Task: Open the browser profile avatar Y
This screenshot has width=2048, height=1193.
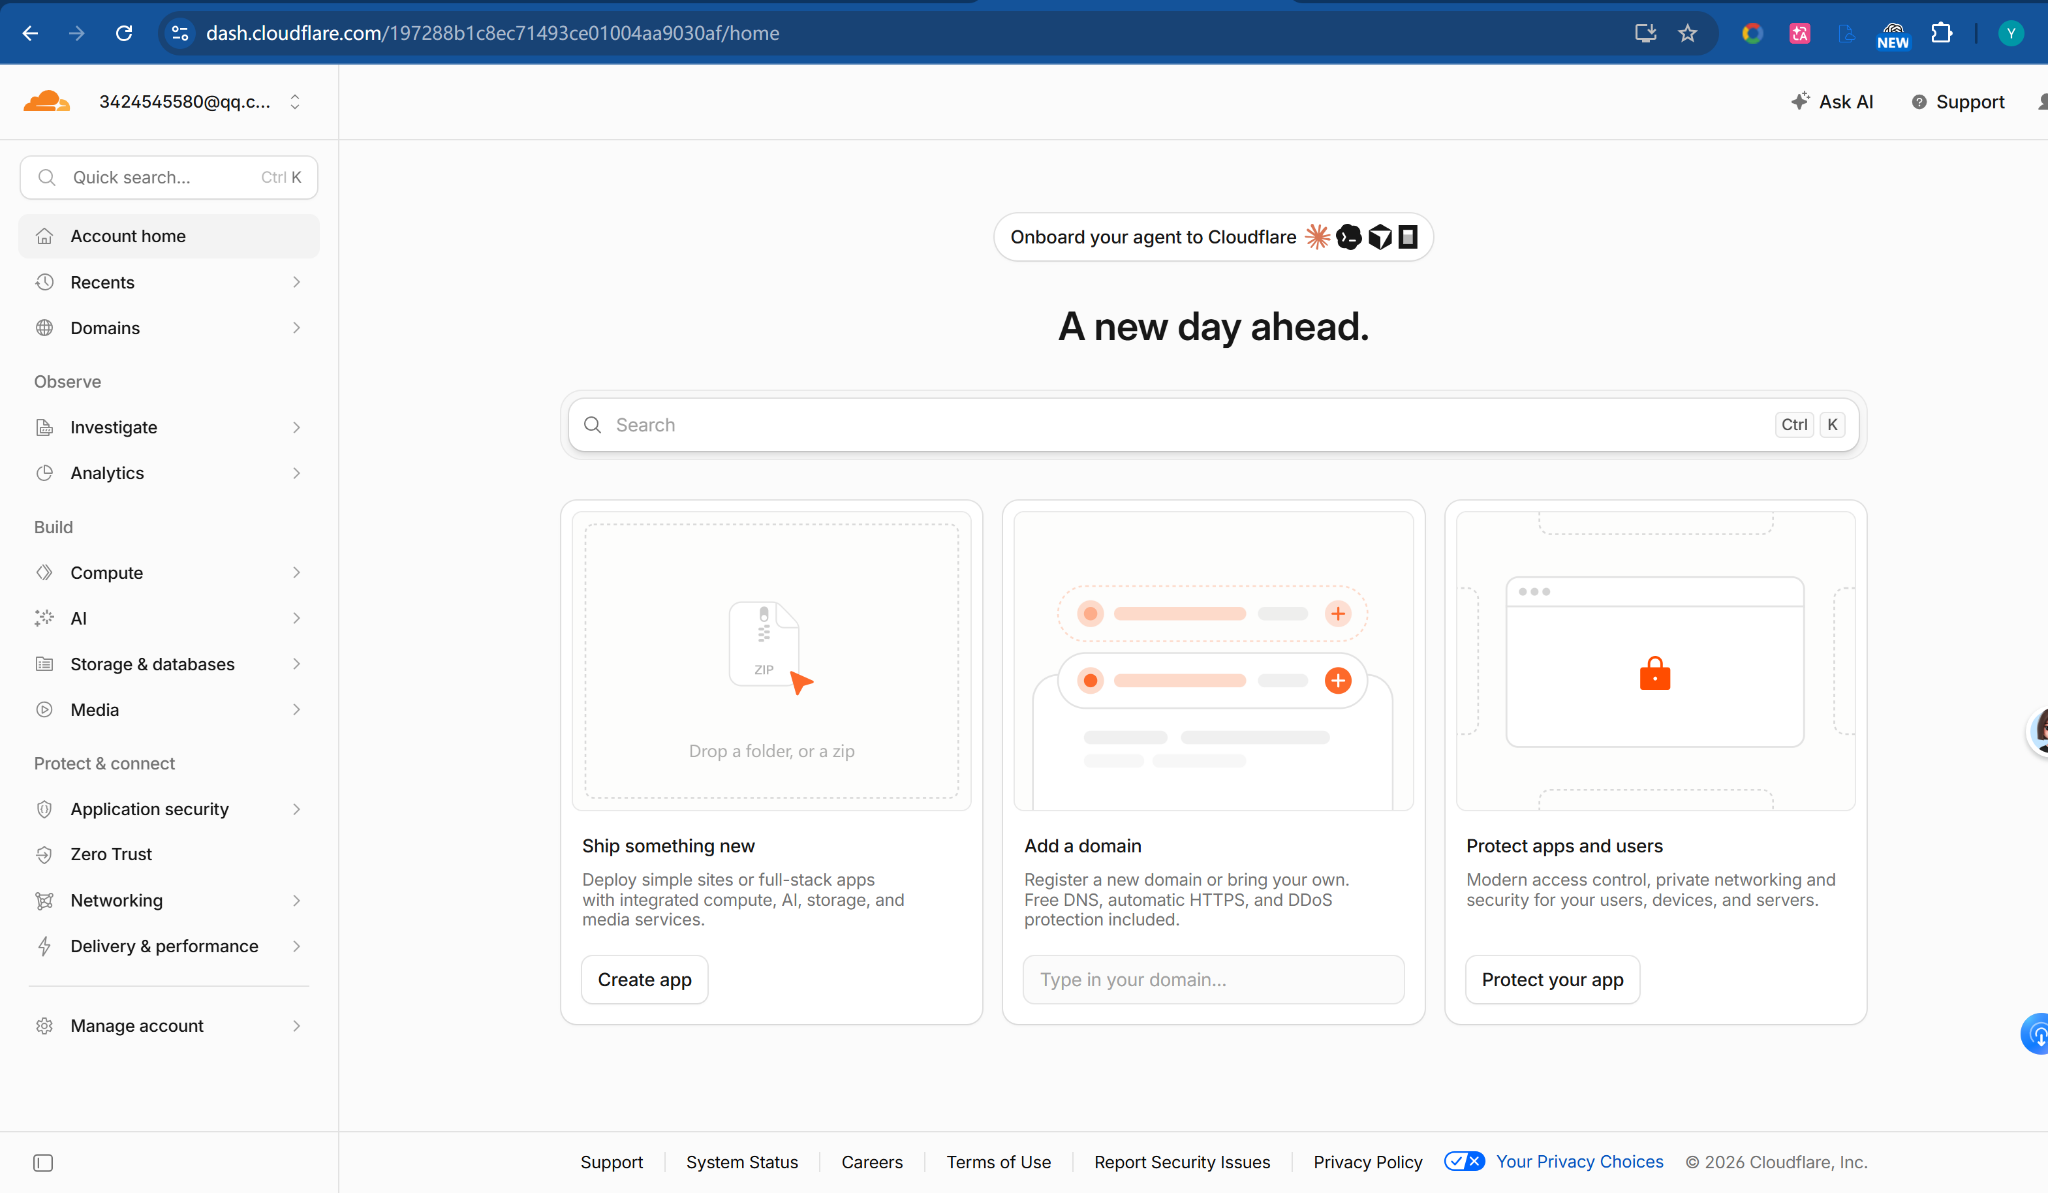Action: [x=2011, y=33]
